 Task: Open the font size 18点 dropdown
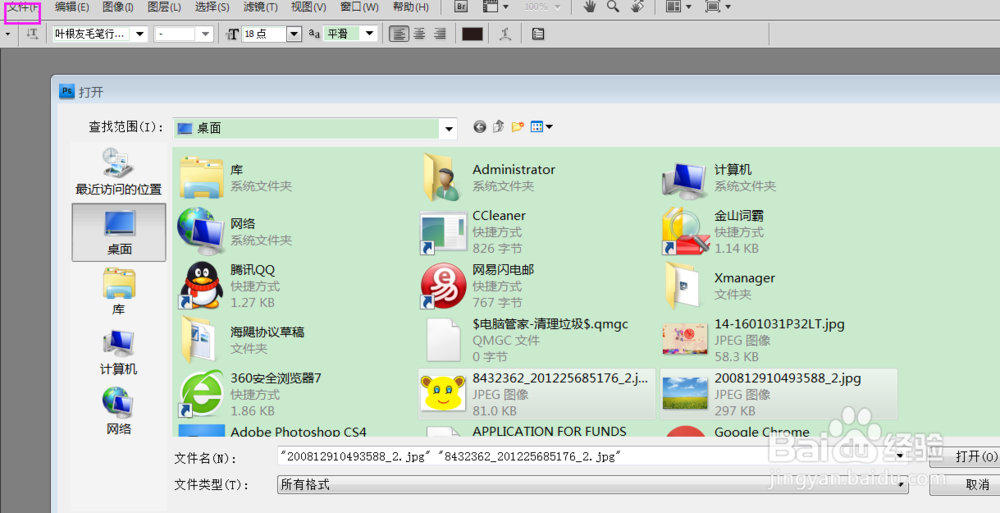tap(293, 34)
